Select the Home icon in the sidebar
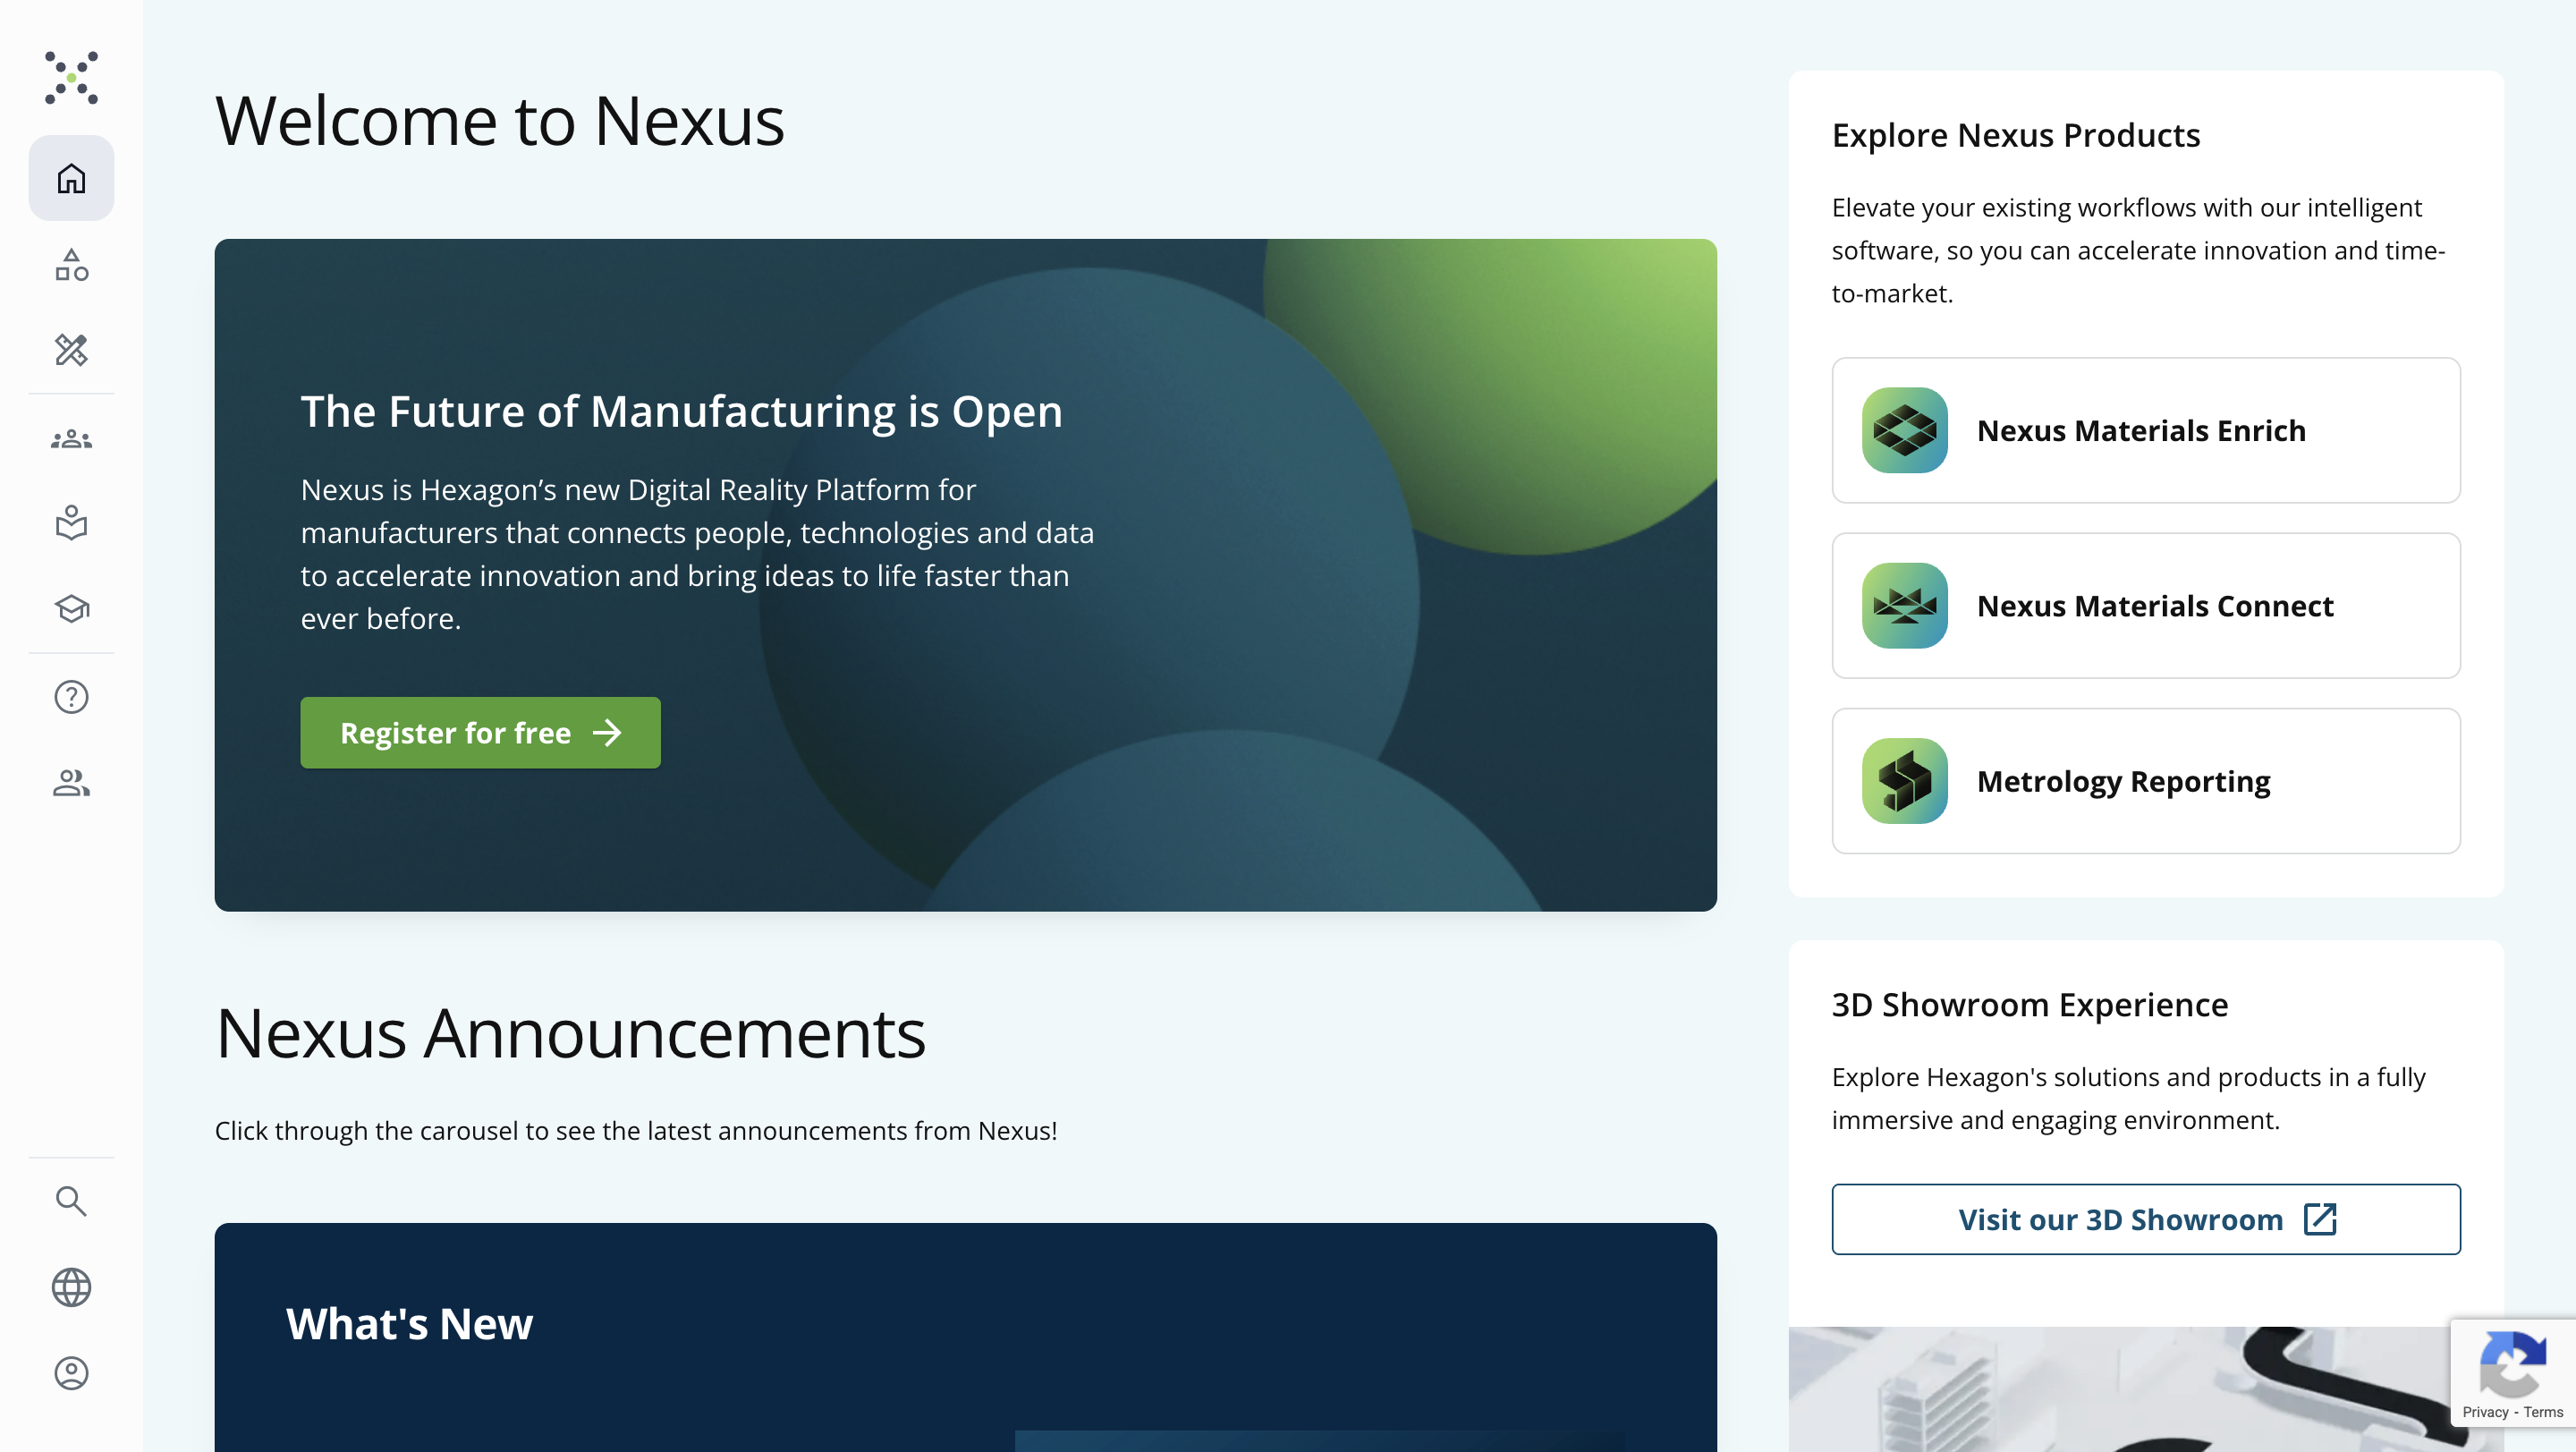Screen dimensions: 2576x1452 tap(71, 178)
